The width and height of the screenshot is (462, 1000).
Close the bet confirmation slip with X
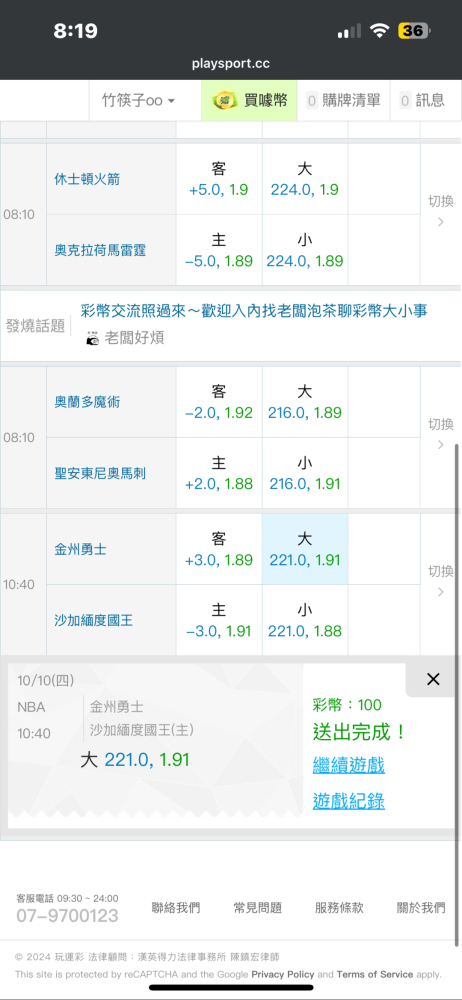coord(433,679)
